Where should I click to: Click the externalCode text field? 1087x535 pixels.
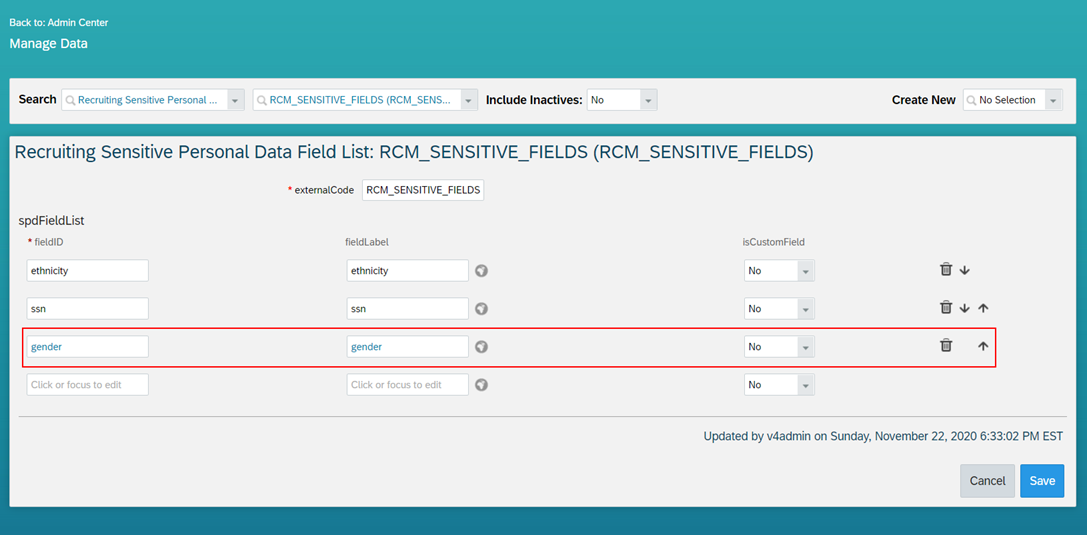(423, 190)
